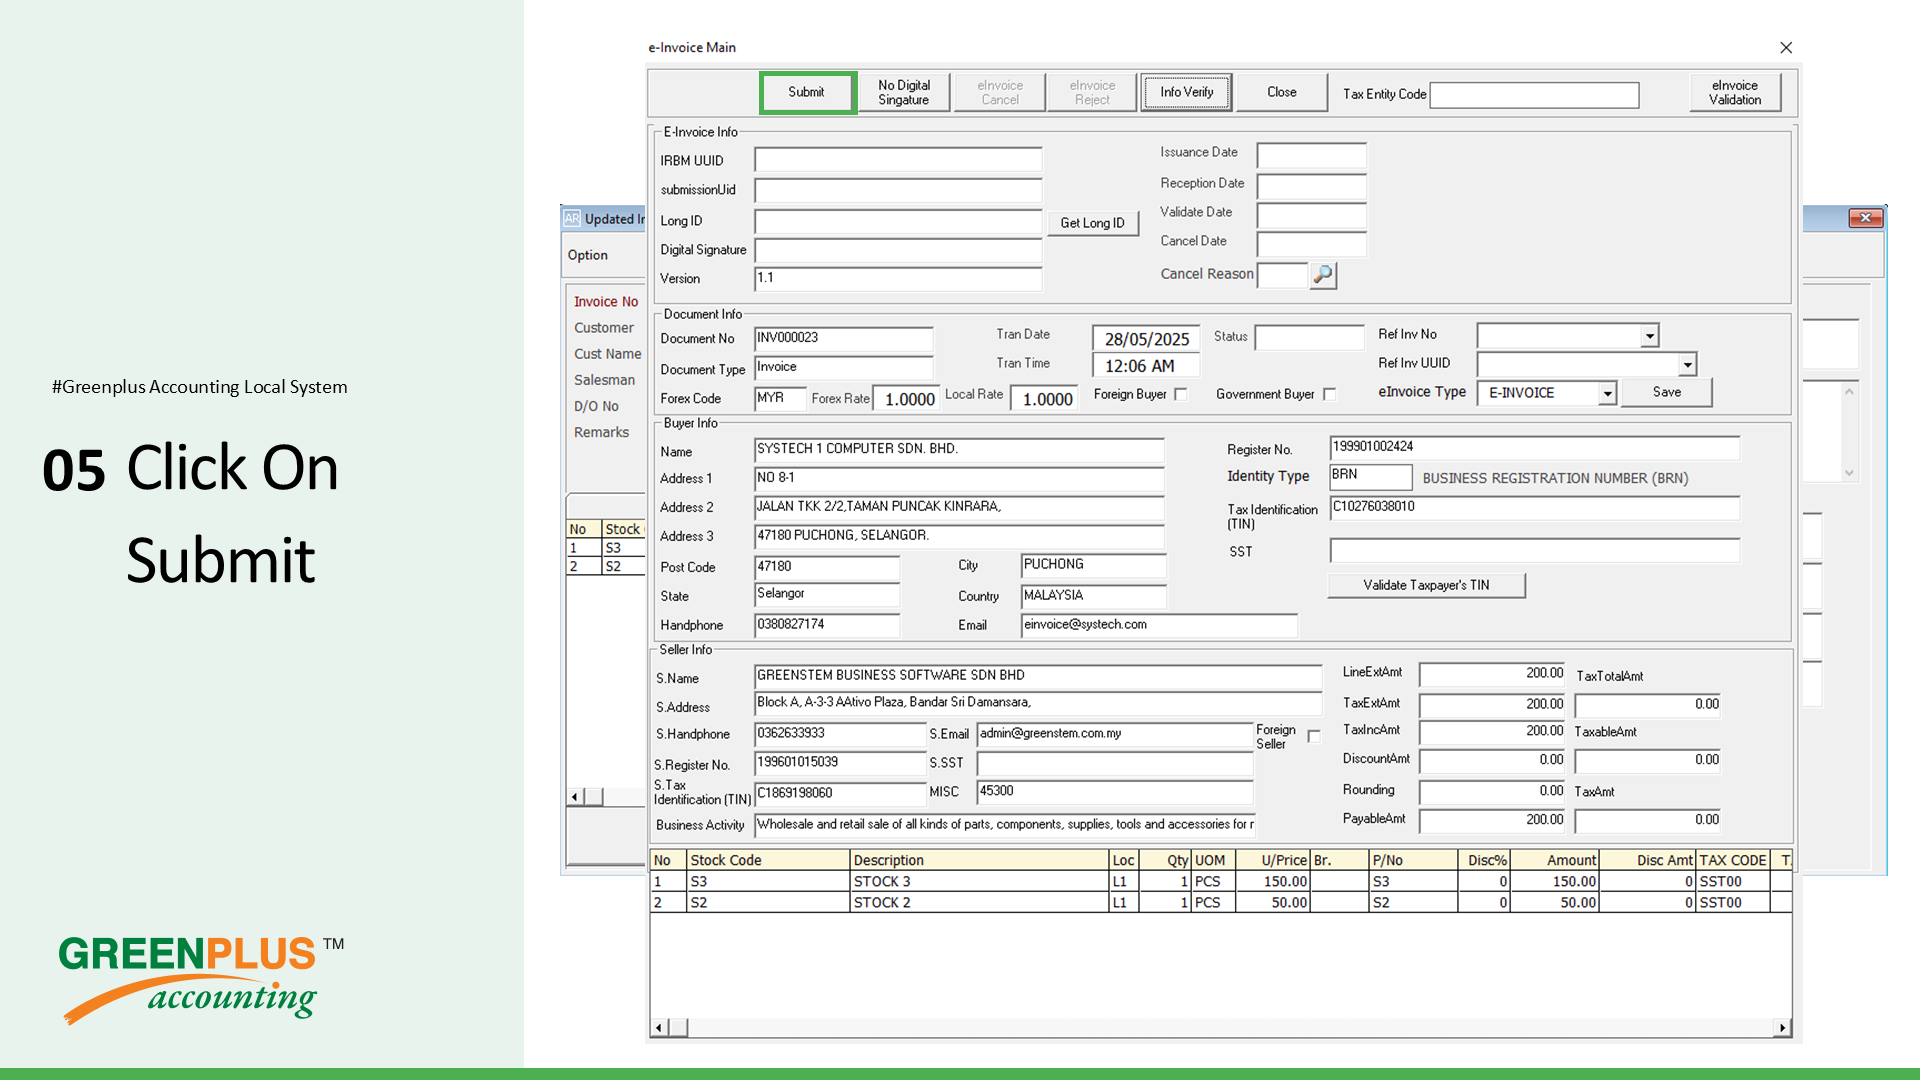Click the Tran Time field
The width and height of the screenshot is (1920, 1080).
(1145, 366)
